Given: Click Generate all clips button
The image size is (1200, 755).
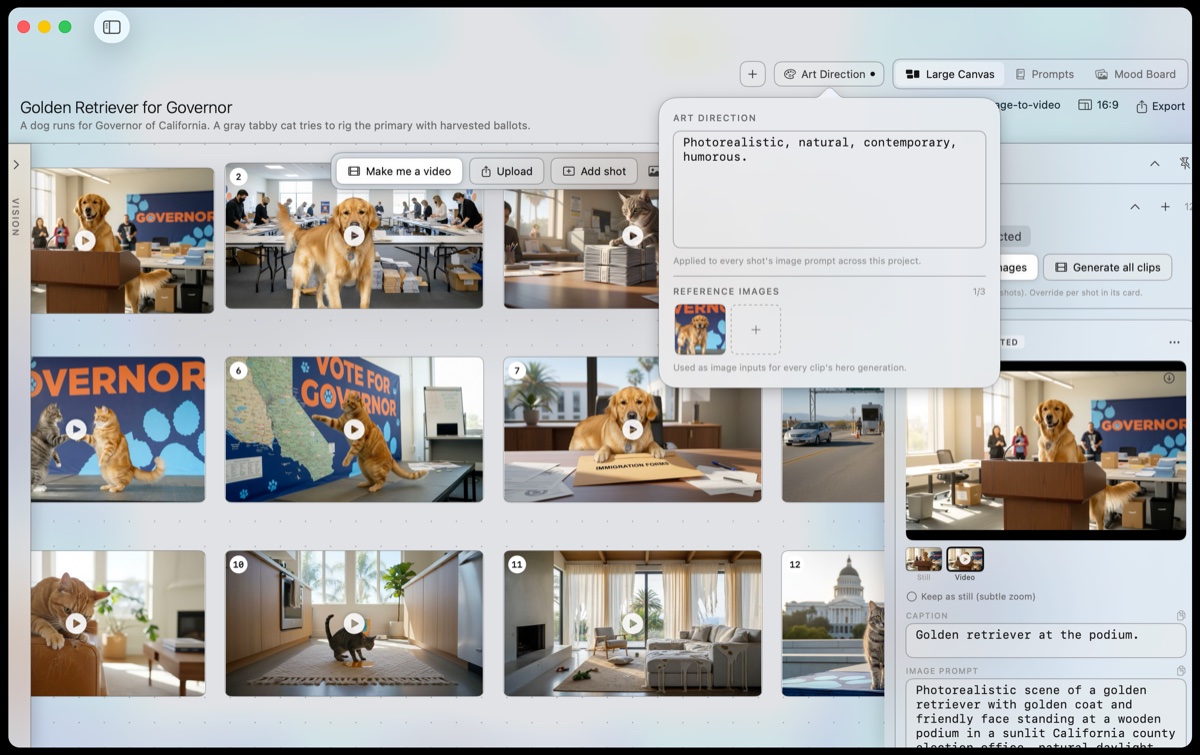Looking at the screenshot, I should click(1107, 267).
